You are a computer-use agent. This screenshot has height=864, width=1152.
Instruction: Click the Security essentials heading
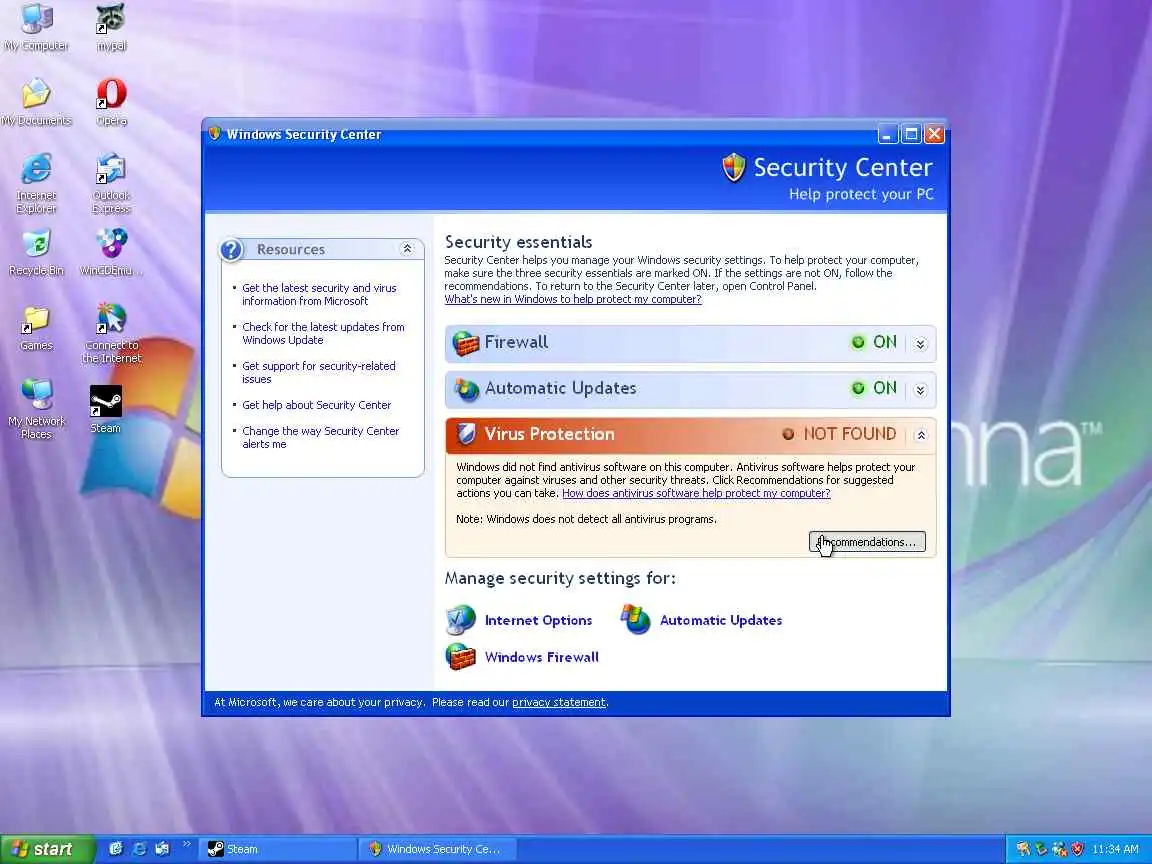coord(518,242)
